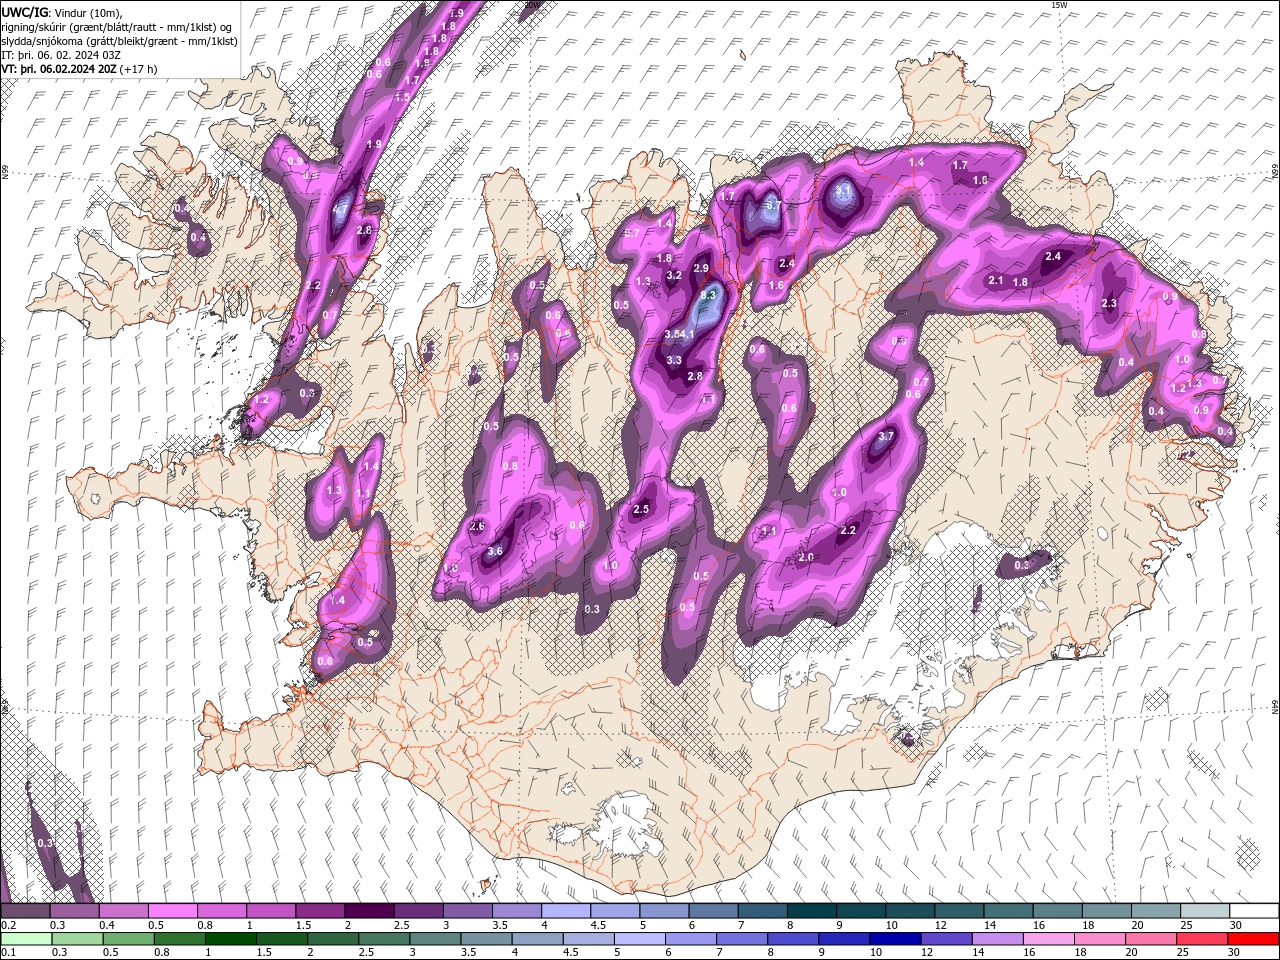The height and width of the screenshot is (960, 1280).
Task: Pick the white 30 mm swatch in snow legend
Action: tap(1253, 911)
